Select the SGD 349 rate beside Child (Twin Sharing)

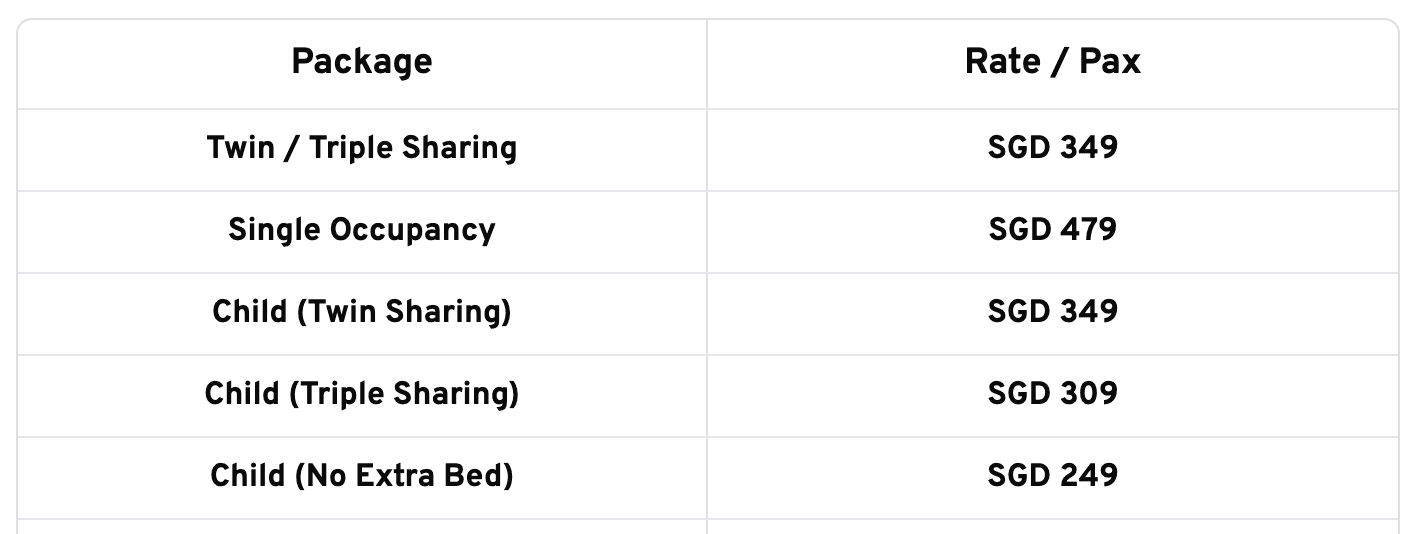(x=1052, y=313)
